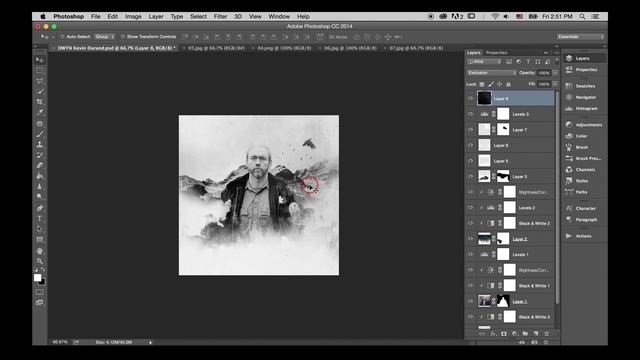The width and height of the screenshot is (640, 360).
Task: Hide the Layer 7 visibility eye
Action: pyautogui.click(x=470, y=129)
